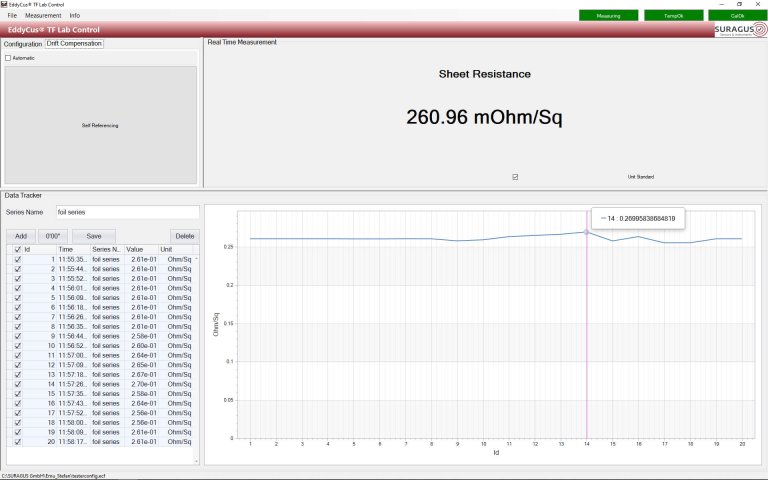Click the SURAGUS logo icon
The image size is (768, 480).
point(739,30)
